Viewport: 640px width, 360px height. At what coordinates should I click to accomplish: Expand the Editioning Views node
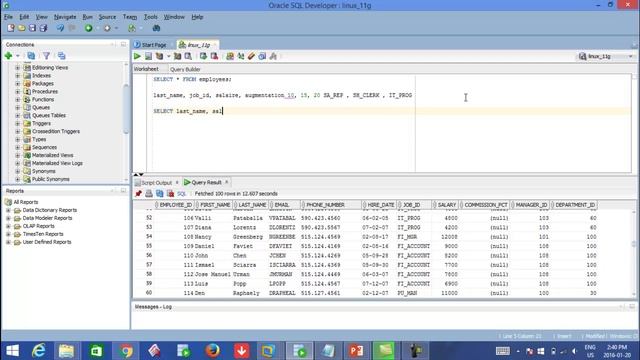pos(18,68)
